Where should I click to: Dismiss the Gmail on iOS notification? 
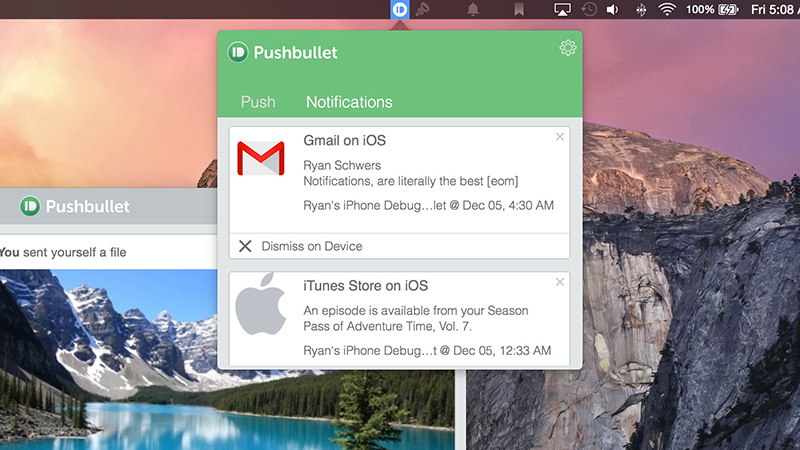pos(560,136)
